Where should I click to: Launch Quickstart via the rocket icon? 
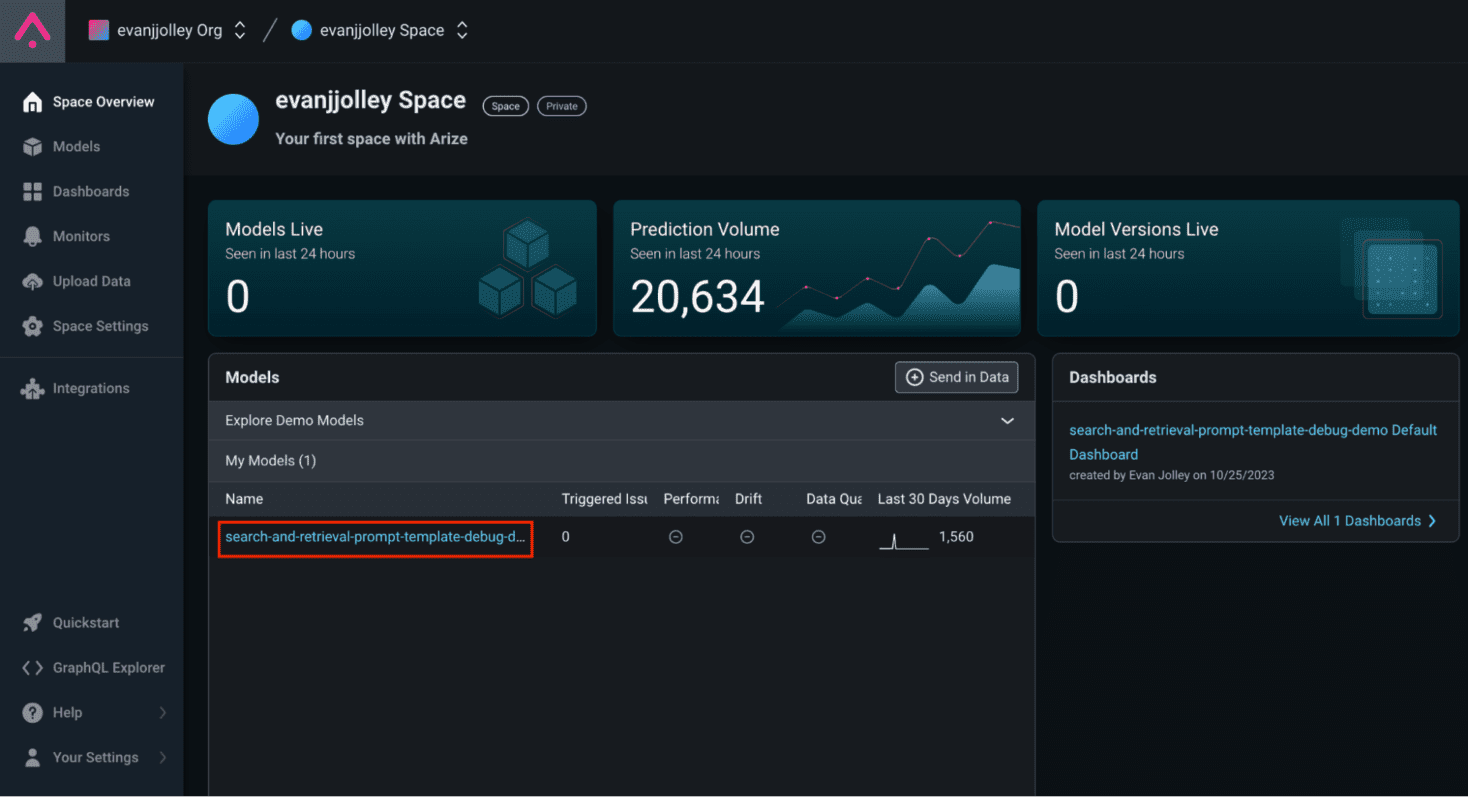[x=33, y=623]
